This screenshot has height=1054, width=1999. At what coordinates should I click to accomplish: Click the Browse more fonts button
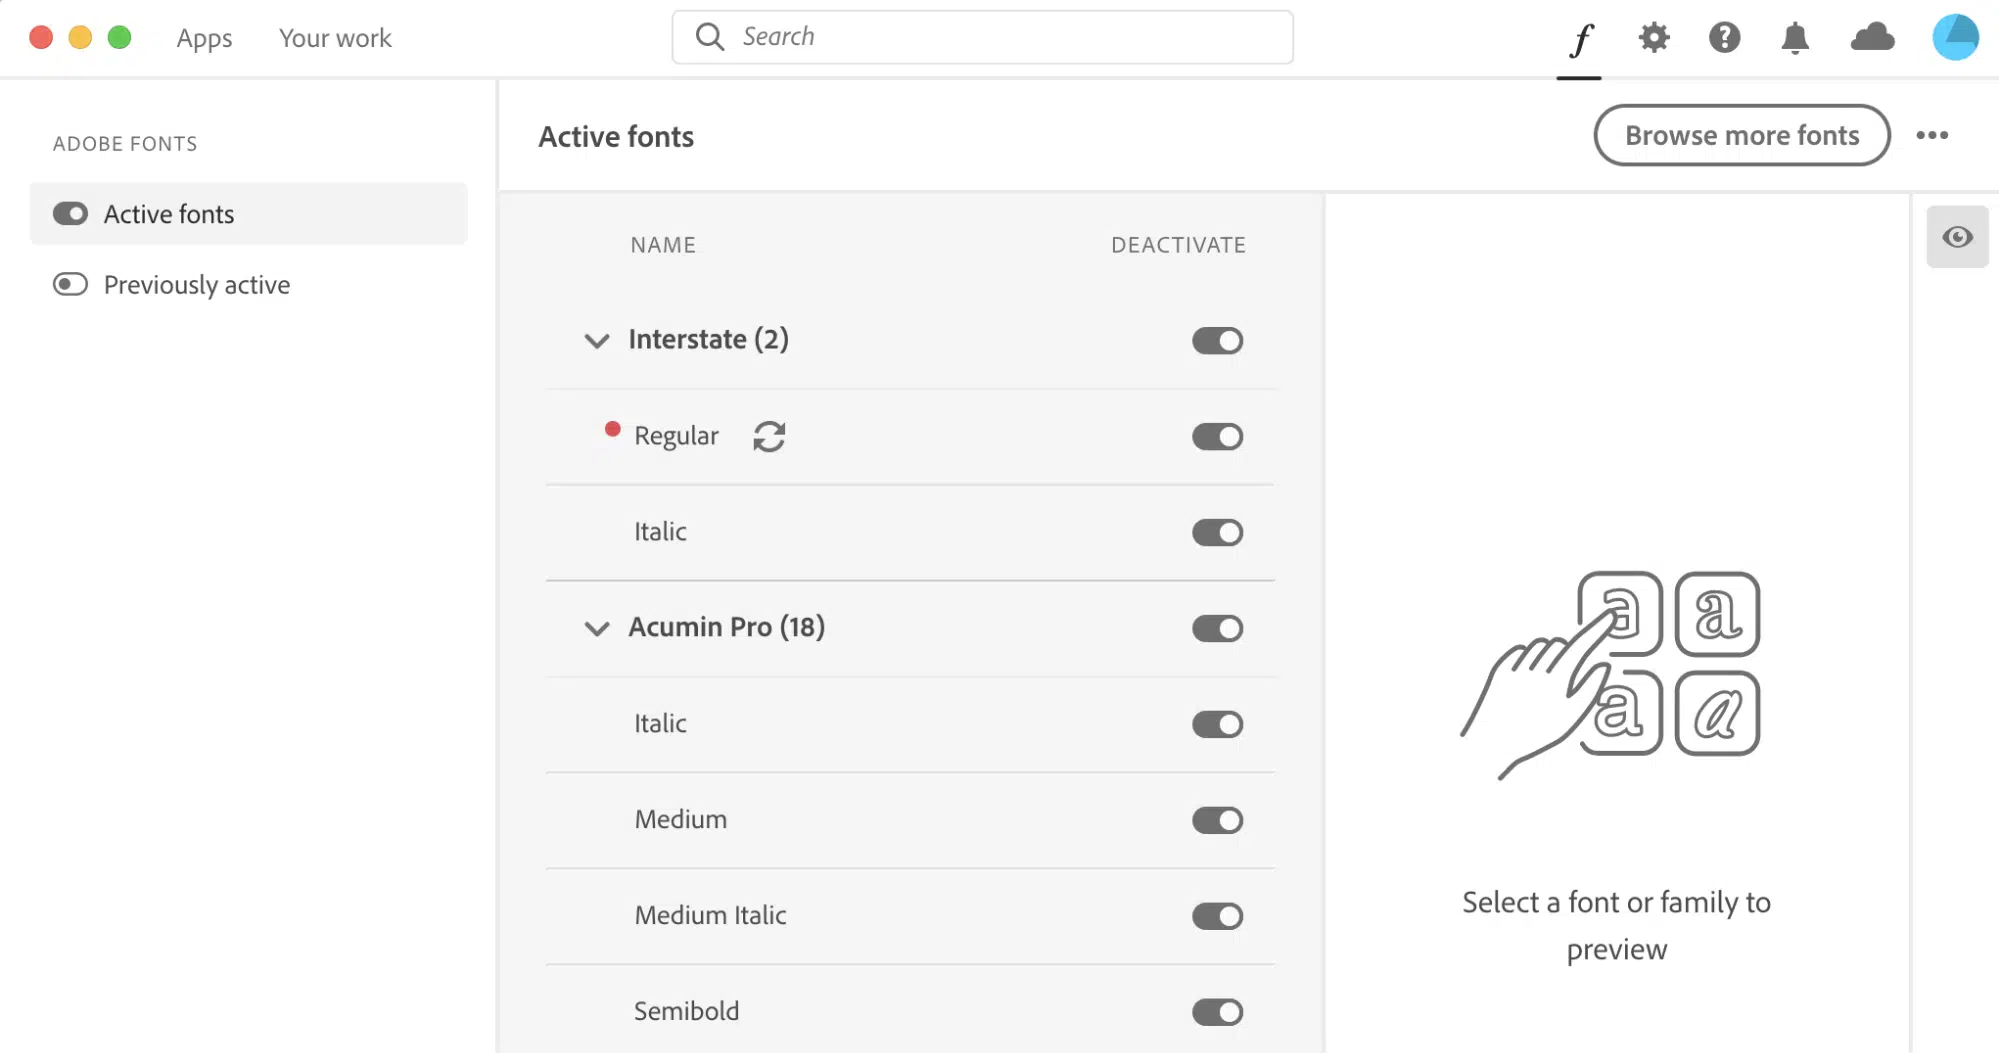pos(1741,136)
